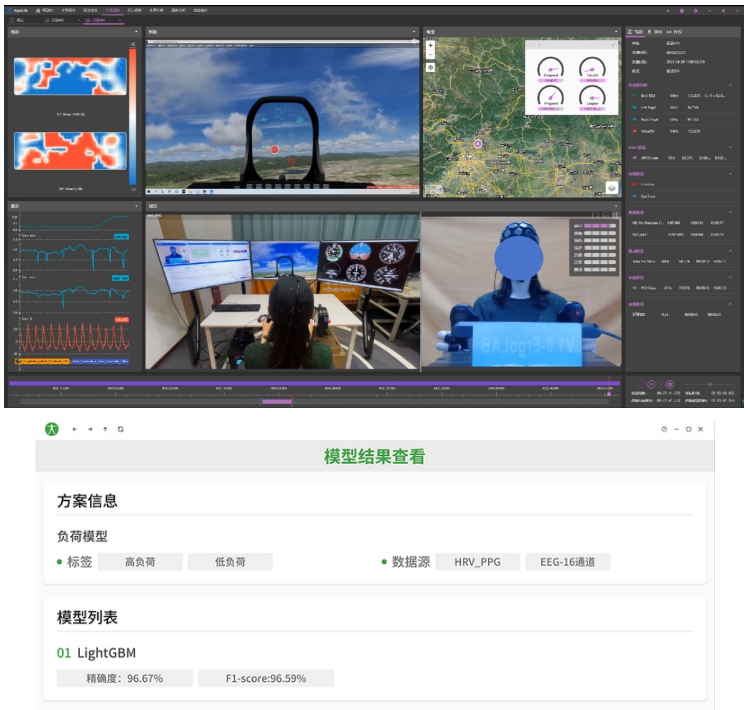Screen dimensions: 745x710
Task: Select the 高负荷 label tag
Action: pyautogui.click(x=140, y=562)
